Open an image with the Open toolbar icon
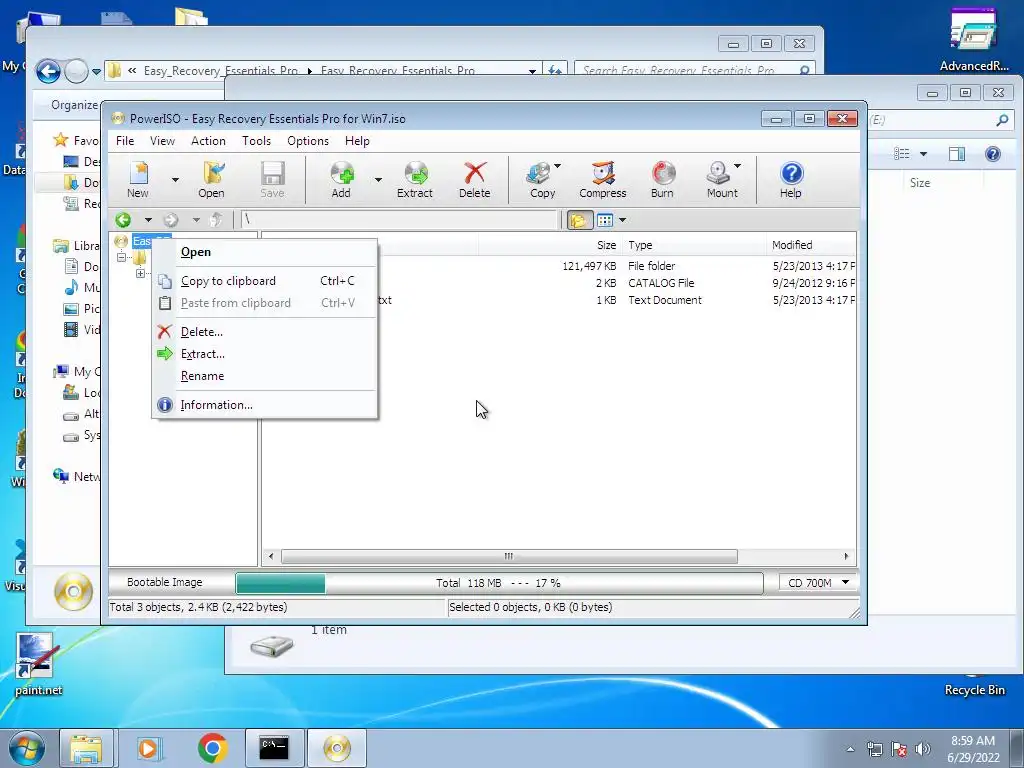This screenshot has width=1024, height=768. 212,180
